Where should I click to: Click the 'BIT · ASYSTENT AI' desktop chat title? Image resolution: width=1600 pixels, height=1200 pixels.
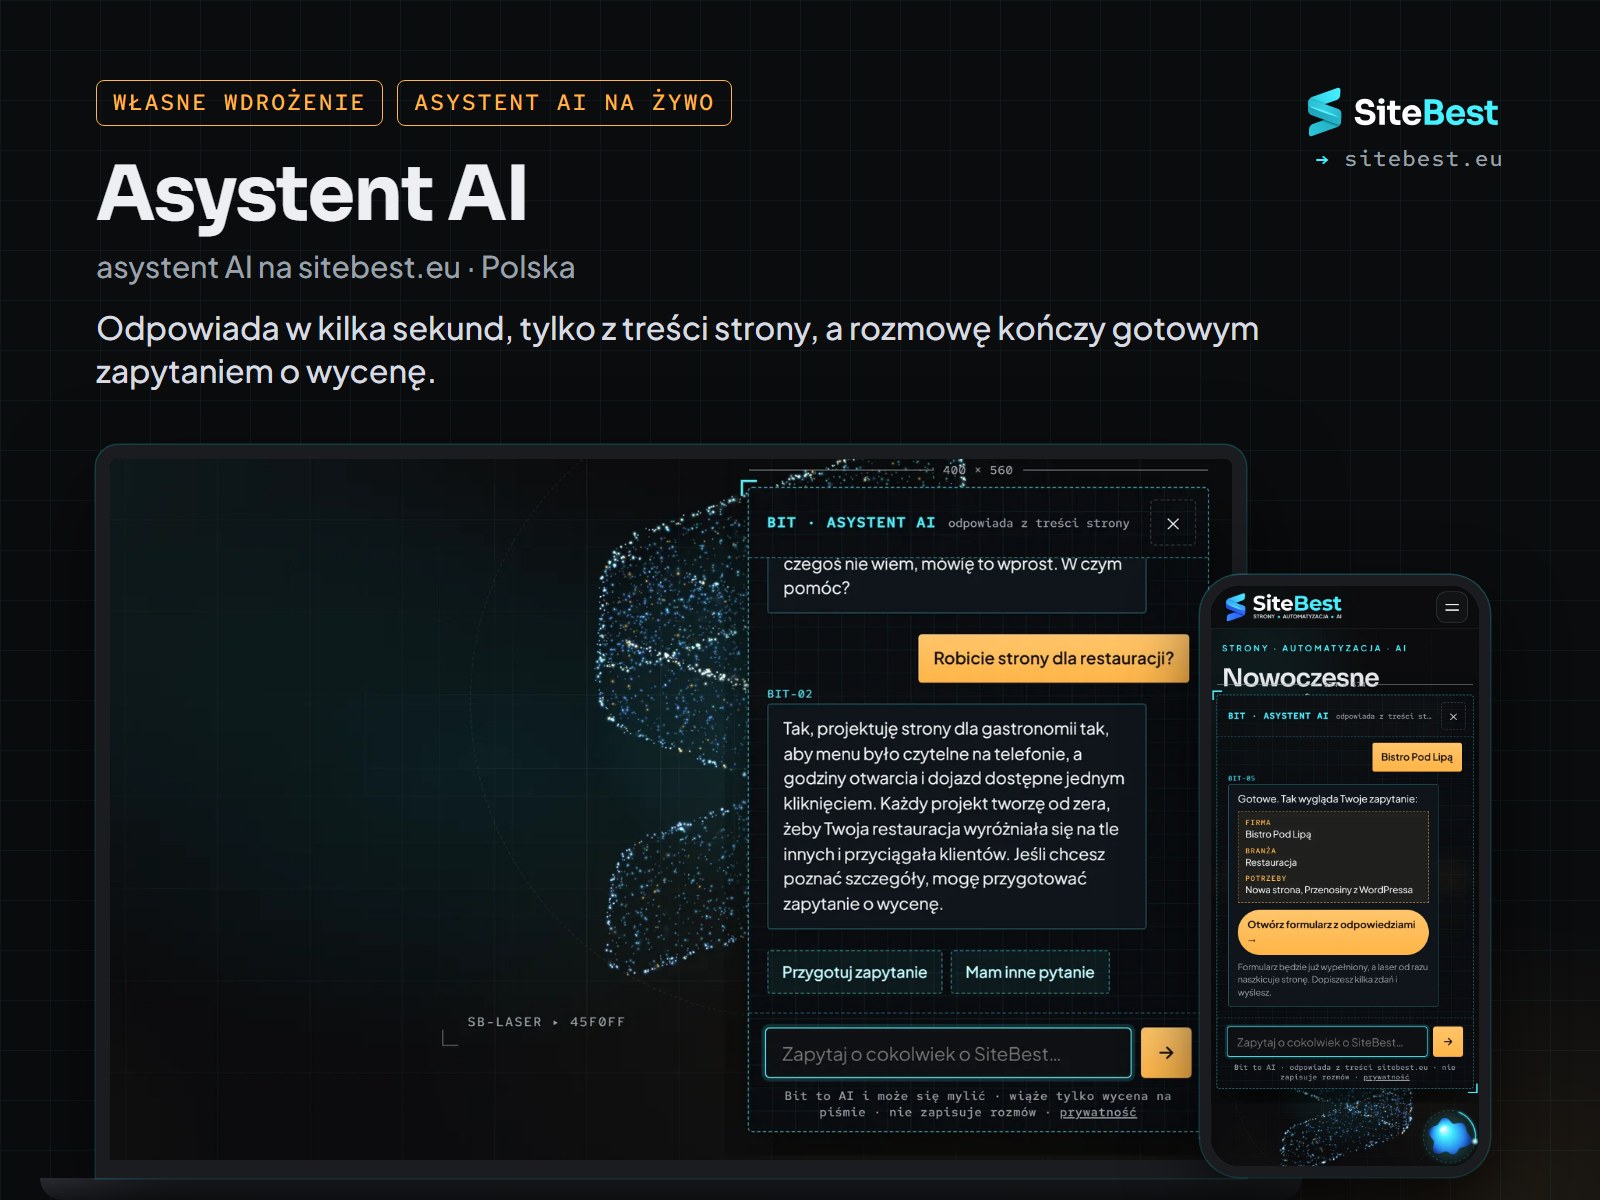(x=851, y=523)
